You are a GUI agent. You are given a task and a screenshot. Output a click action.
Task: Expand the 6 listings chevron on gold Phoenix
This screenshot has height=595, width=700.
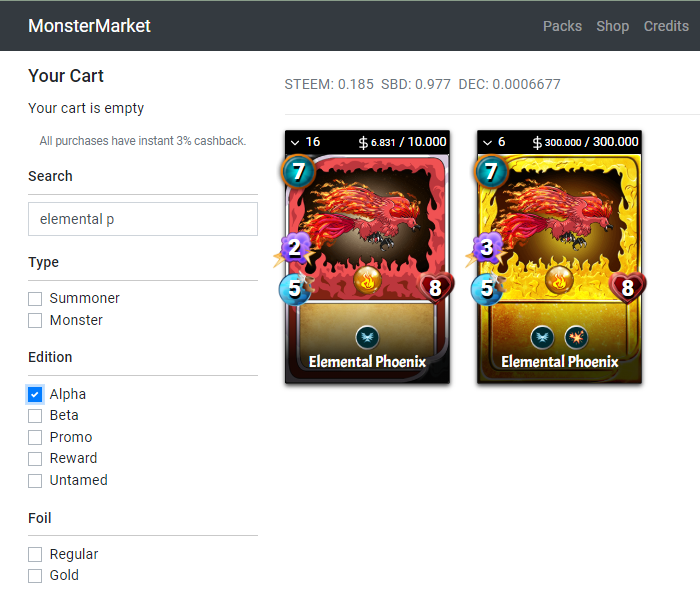click(487, 142)
